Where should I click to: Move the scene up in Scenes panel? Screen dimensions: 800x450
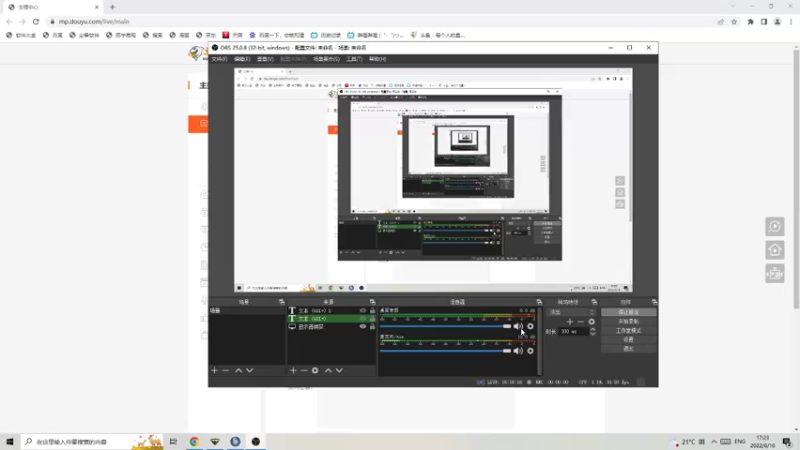238,370
